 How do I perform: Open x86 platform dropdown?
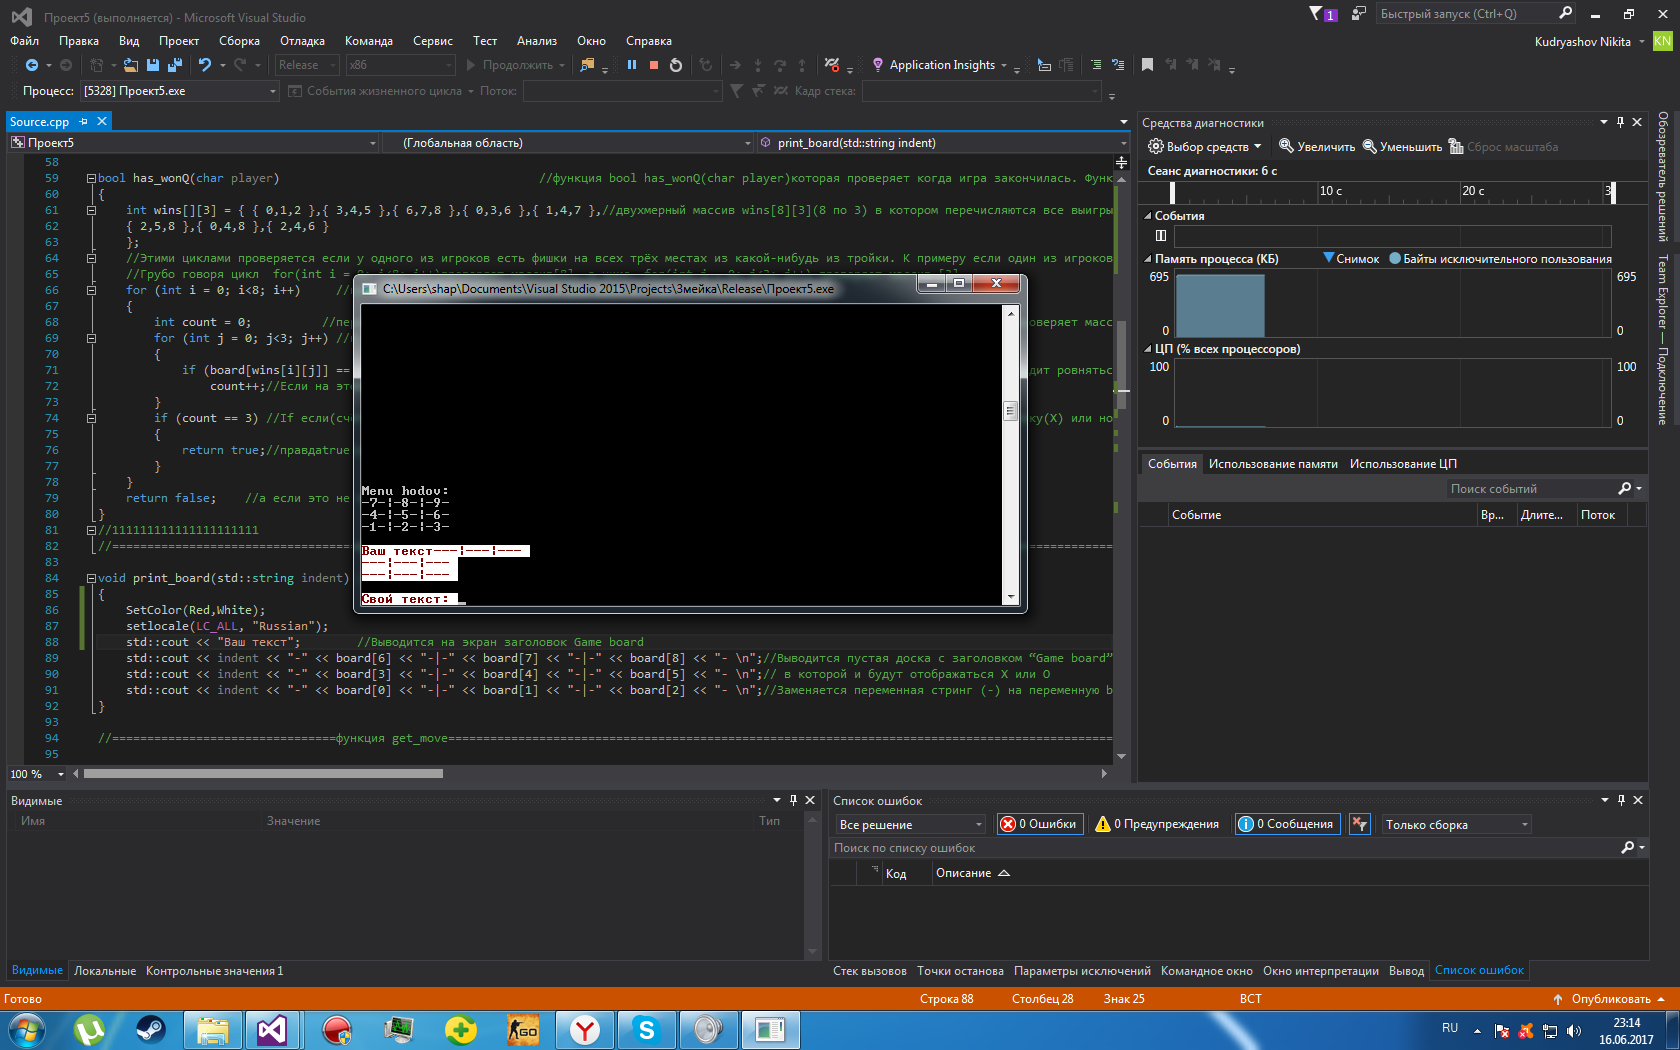[400, 65]
